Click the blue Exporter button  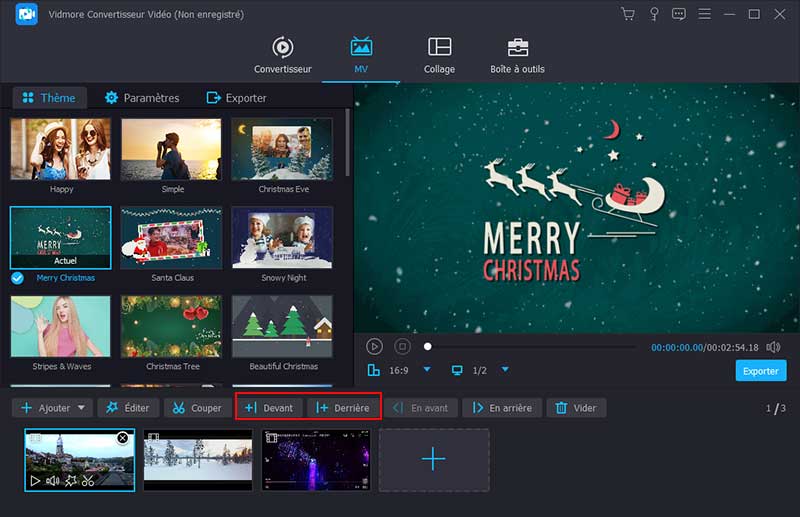pyautogui.click(x=760, y=371)
